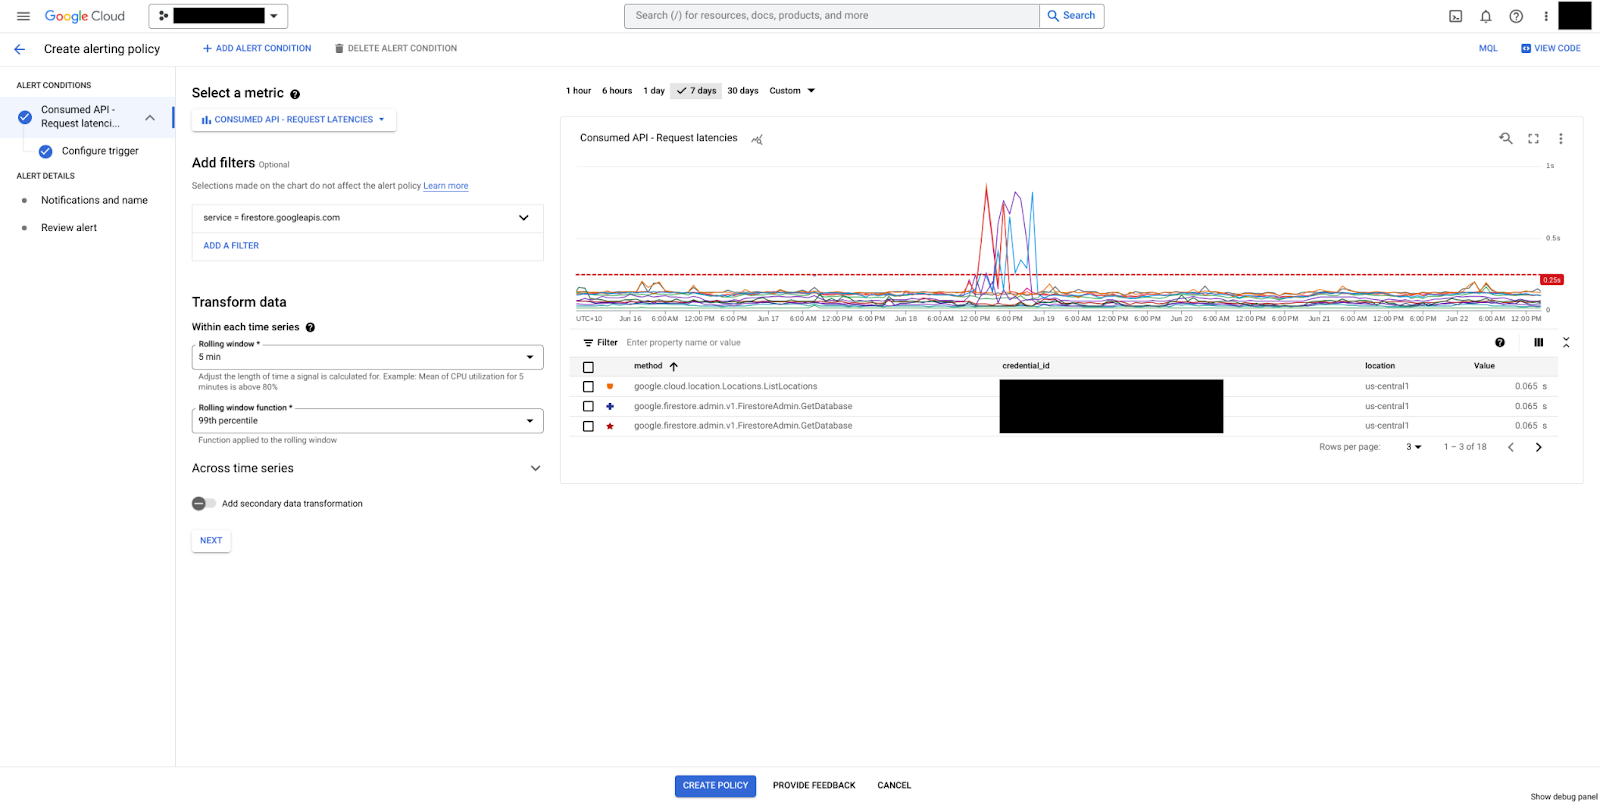
Task: Click the Create Policy button
Action: 715,786
